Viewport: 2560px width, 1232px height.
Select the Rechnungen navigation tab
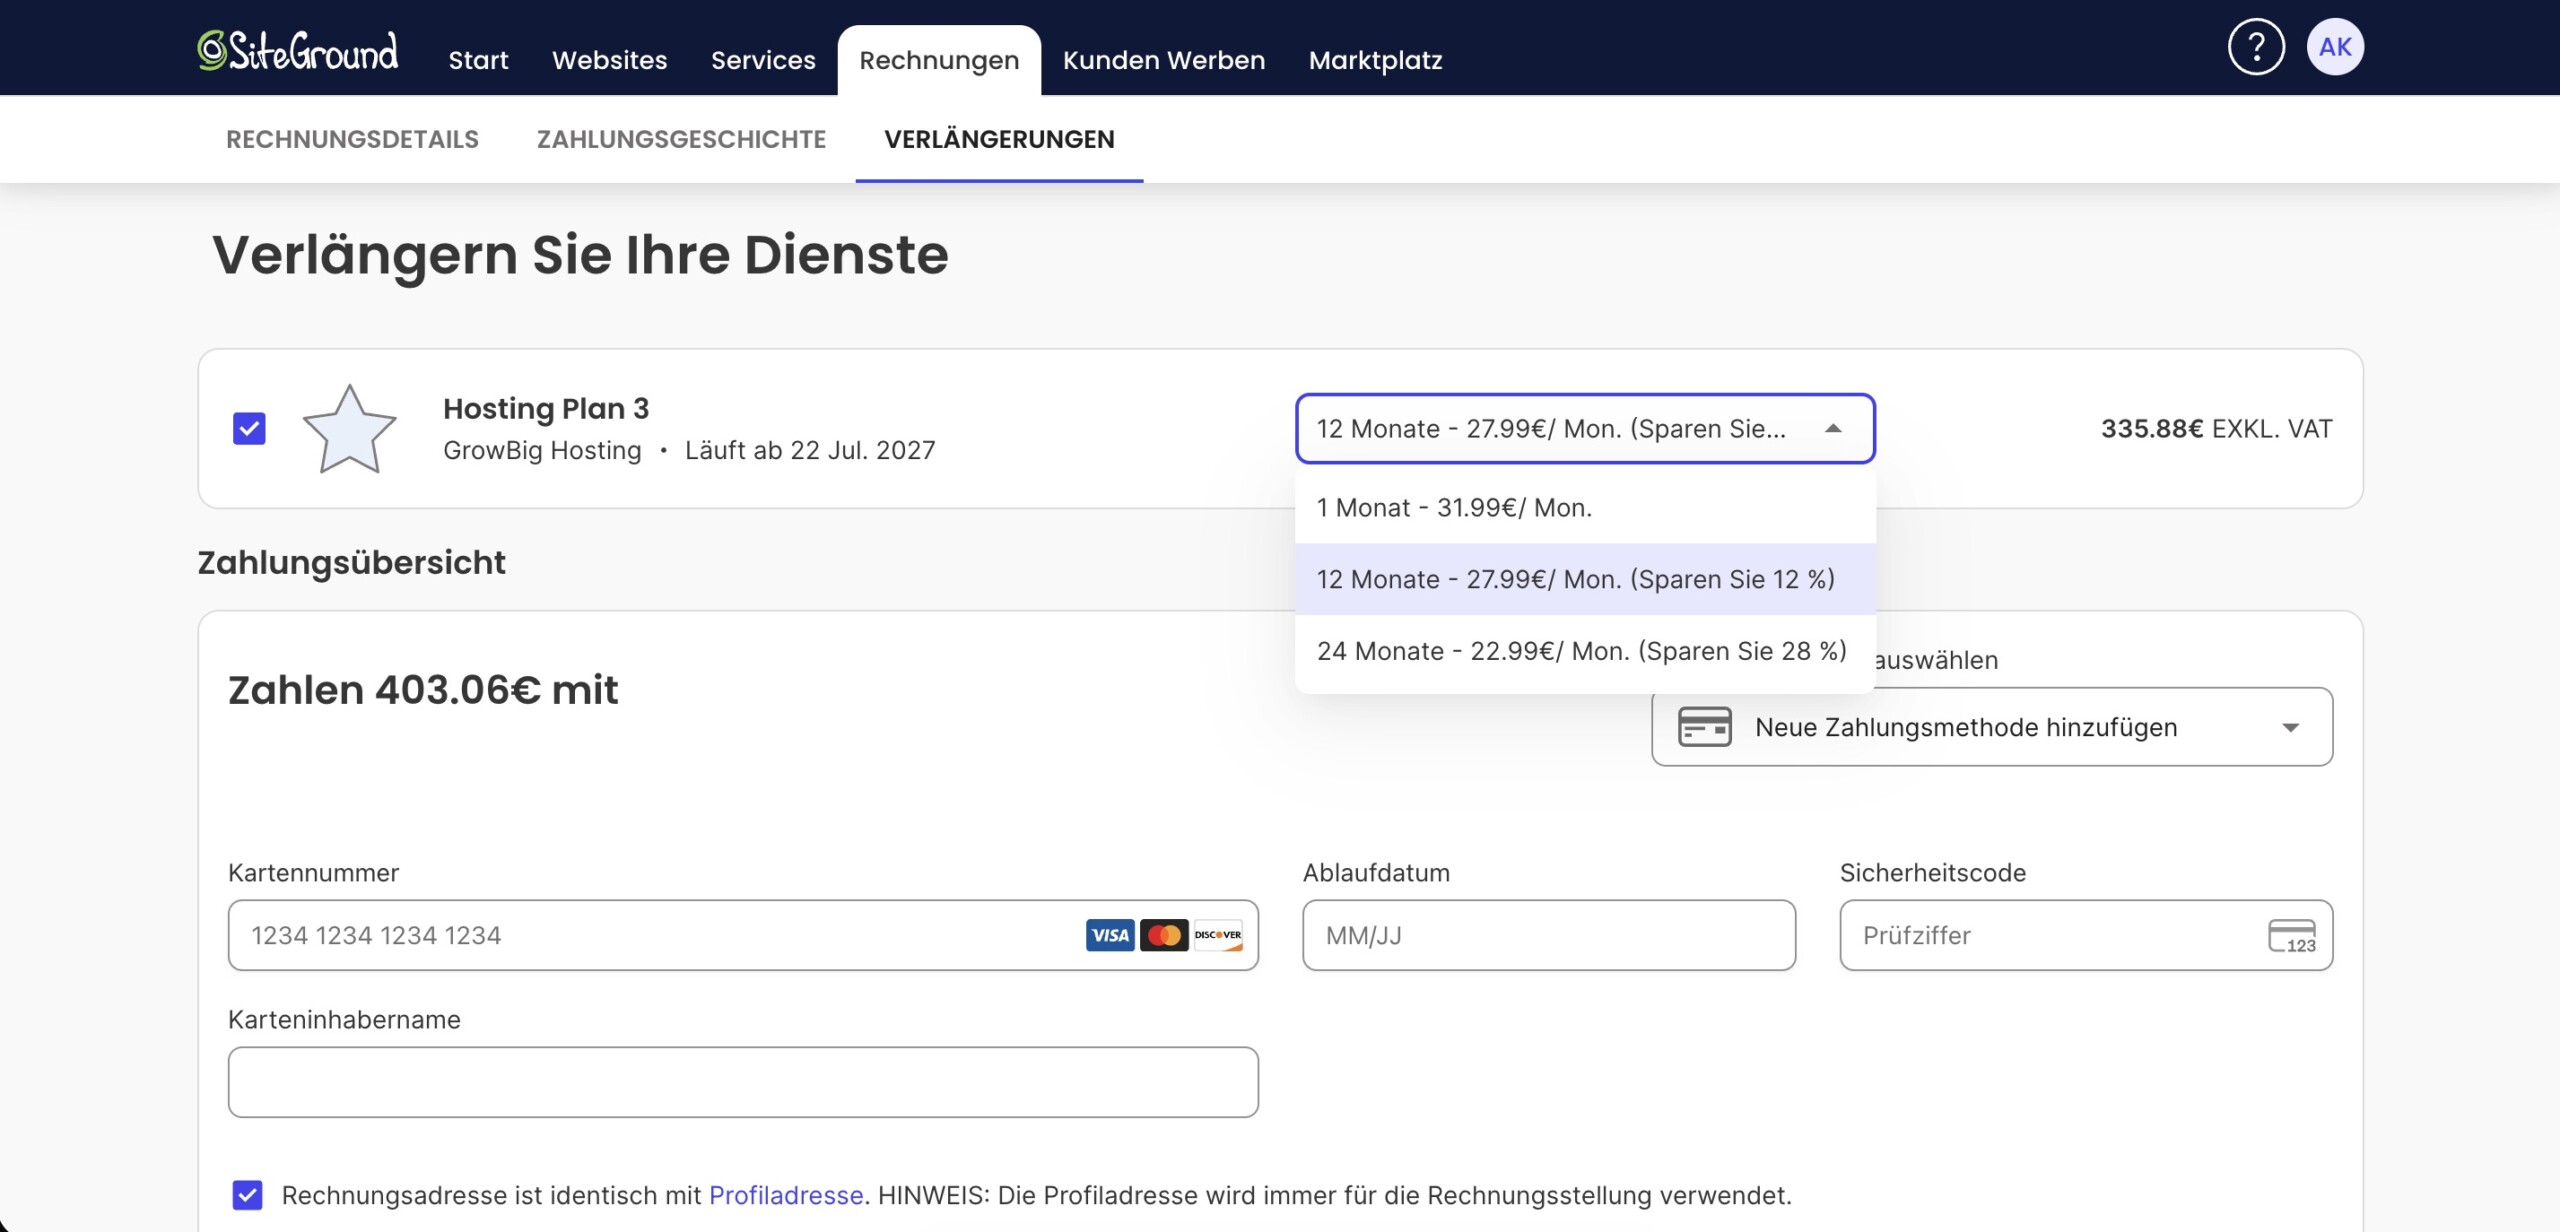tap(939, 60)
